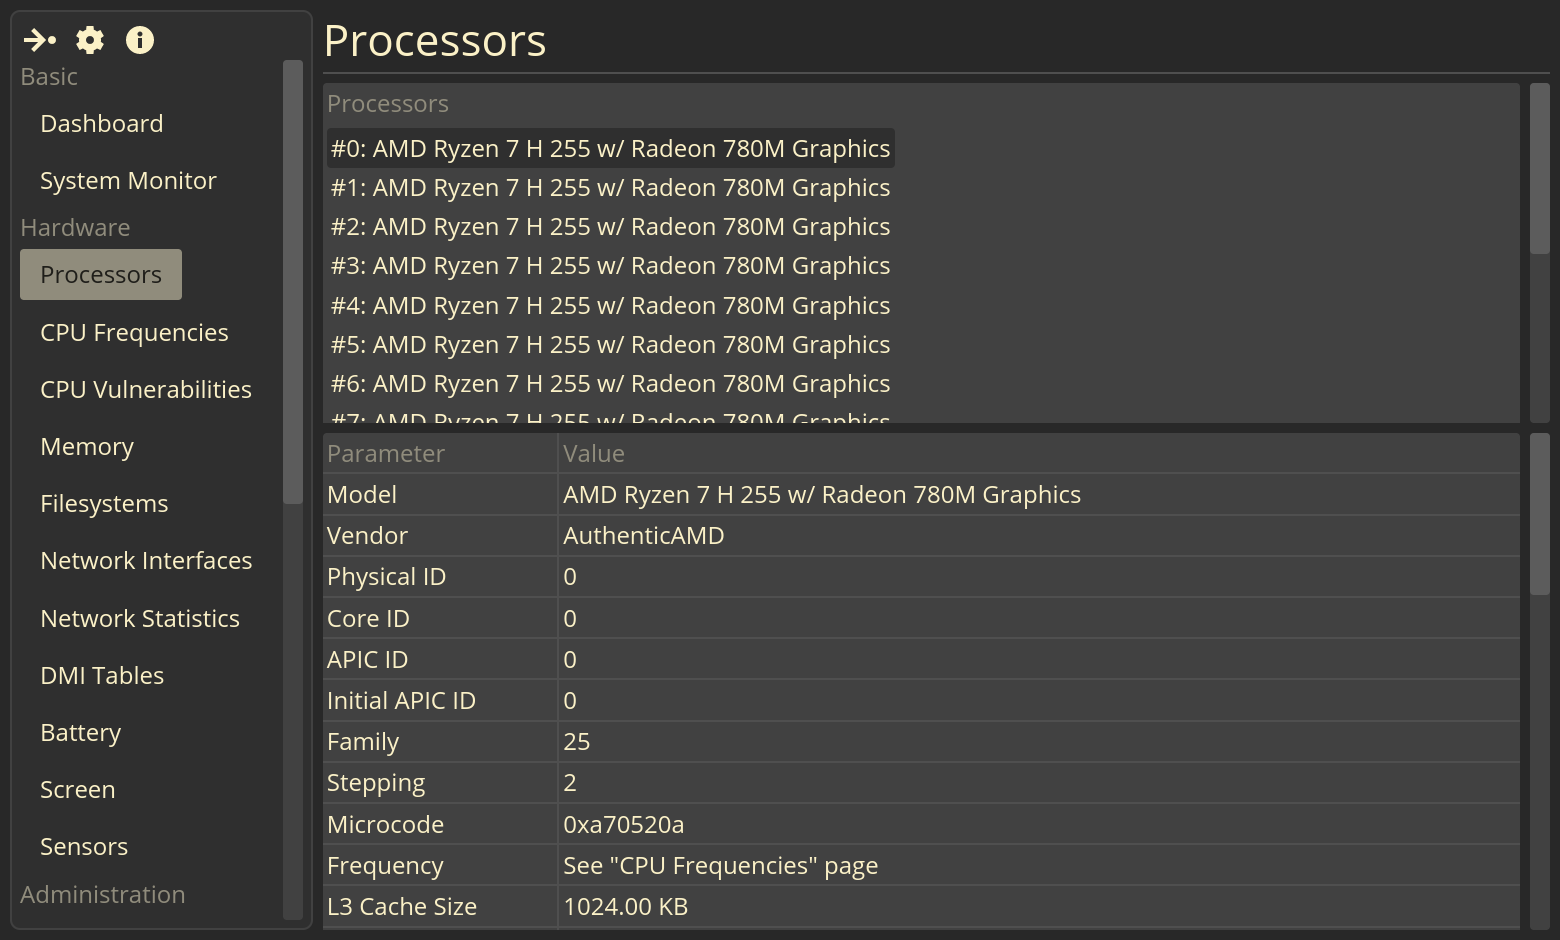Select processor #3 in the list
Viewport: 1560px width, 940px height.
pos(610,266)
